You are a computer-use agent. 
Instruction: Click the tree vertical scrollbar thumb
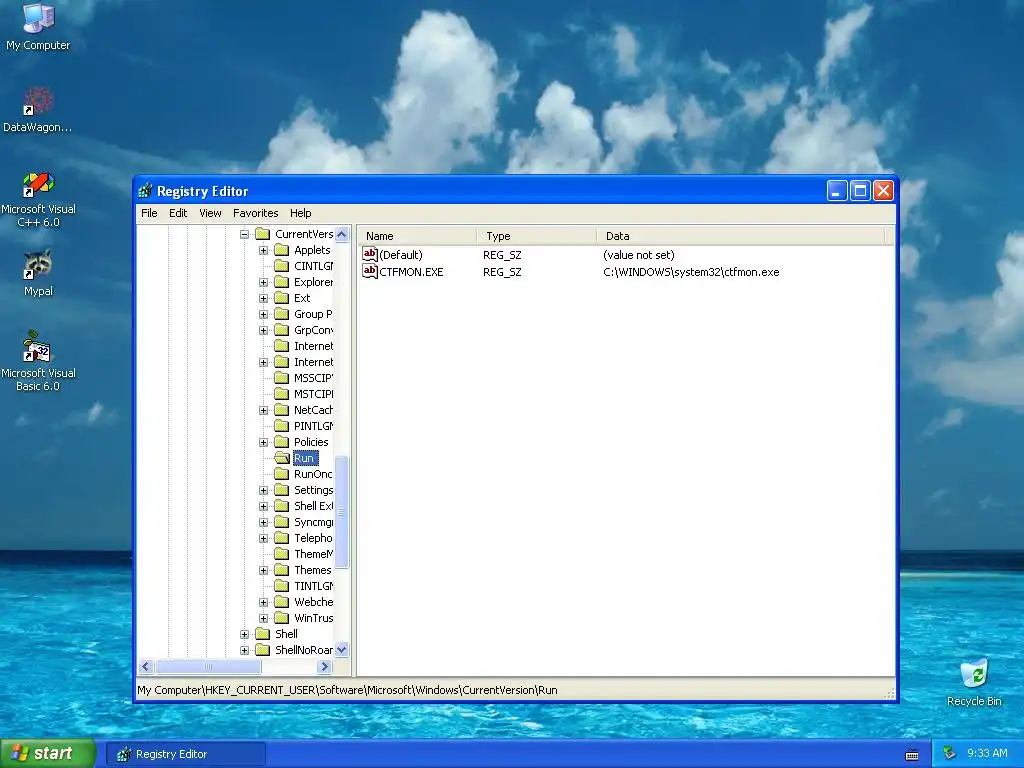click(x=342, y=512)
